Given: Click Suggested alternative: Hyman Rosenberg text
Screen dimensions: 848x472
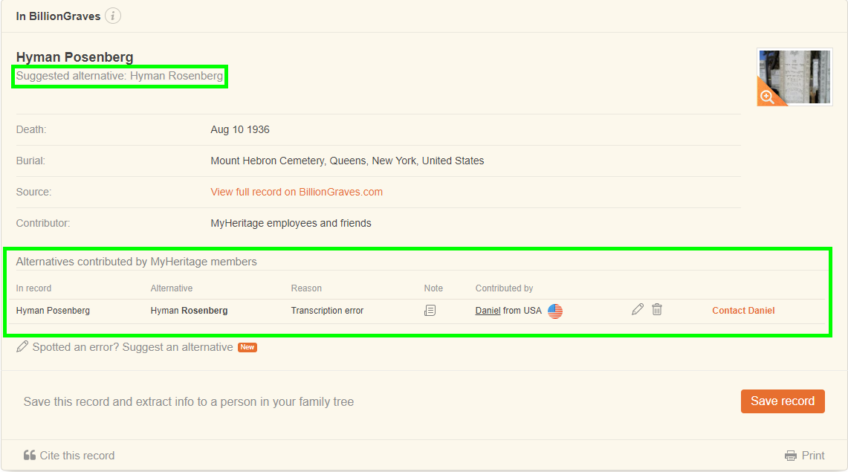Looking at the screenshot, I should tap(119, 76).
